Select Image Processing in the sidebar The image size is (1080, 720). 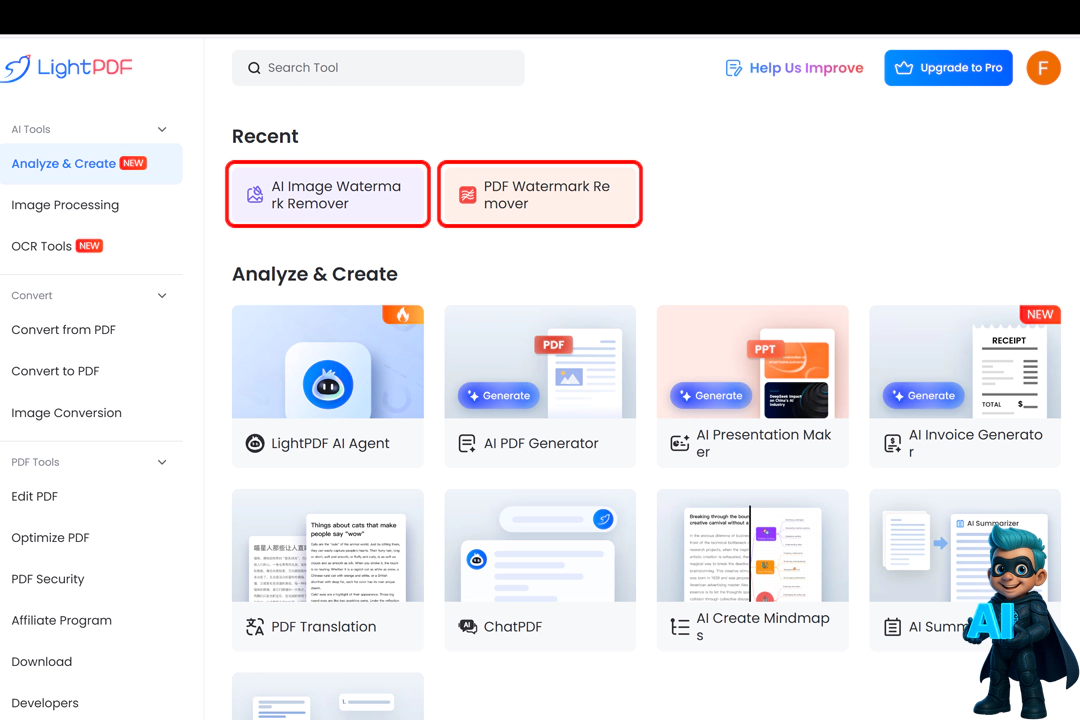65,205
